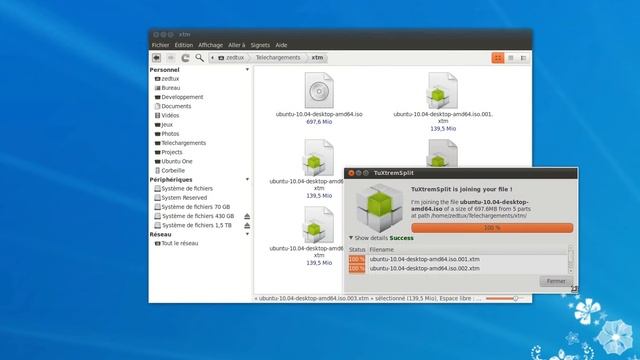This screenshot has width=640, height=360.
Task: Open the Affichage menu
Action: point(211,45)
